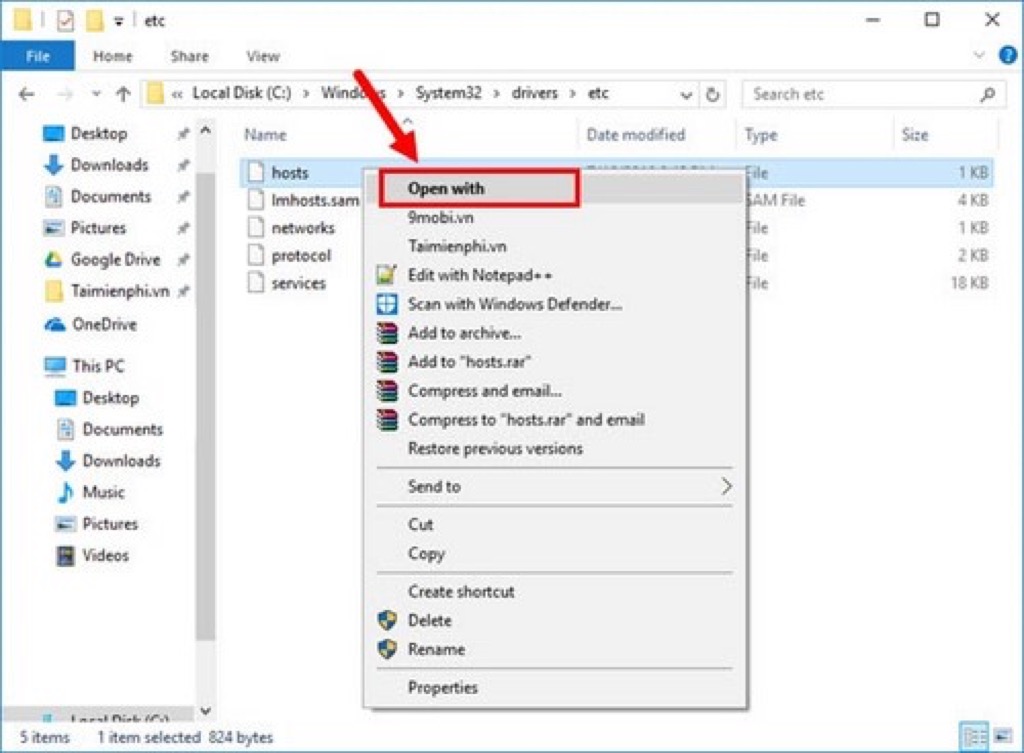The image size is (1024, 753).
Task: Refresh the etc folder view
Action: click(712, 95)
